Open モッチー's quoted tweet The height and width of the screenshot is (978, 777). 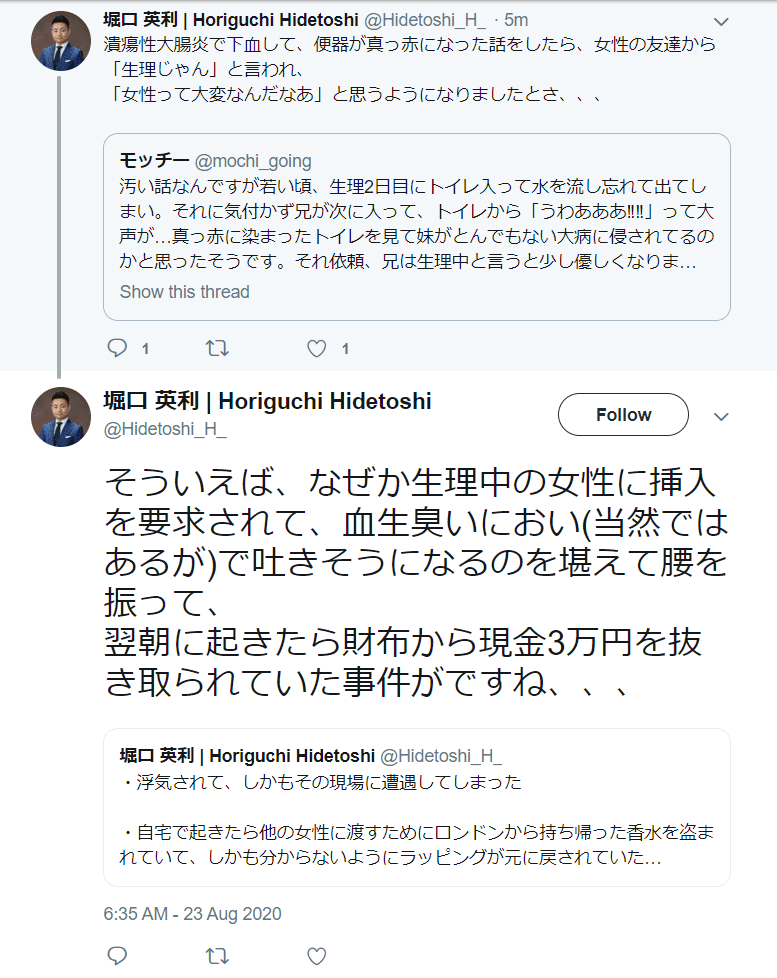pos(415,225)
